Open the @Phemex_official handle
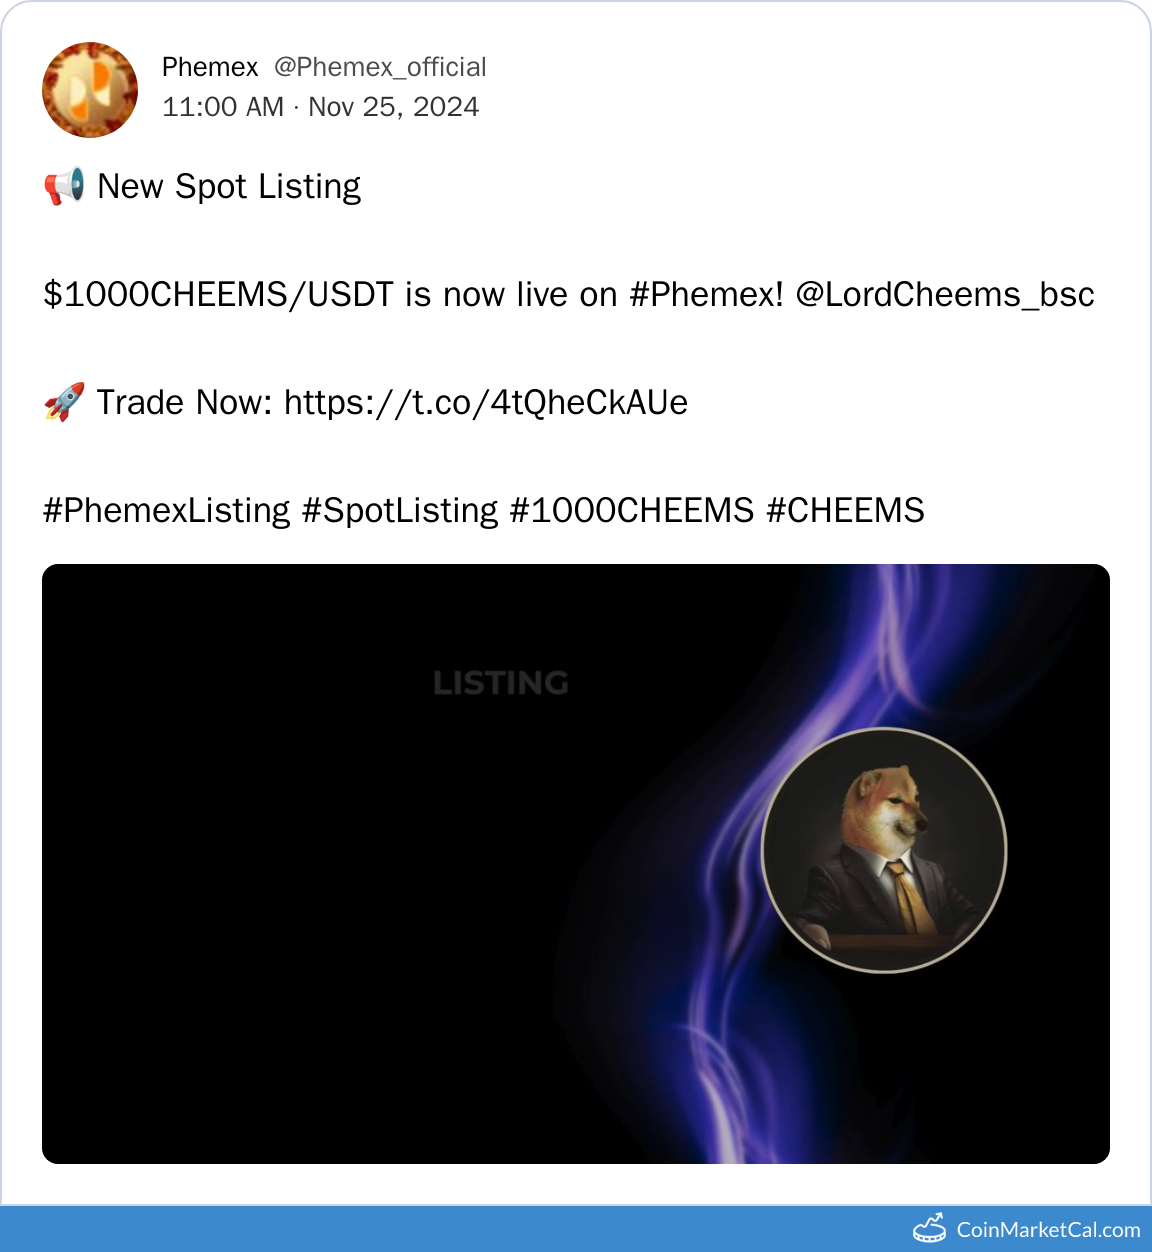The width and height of the screenshot is (1152, 1252). [x=380, y=67]
